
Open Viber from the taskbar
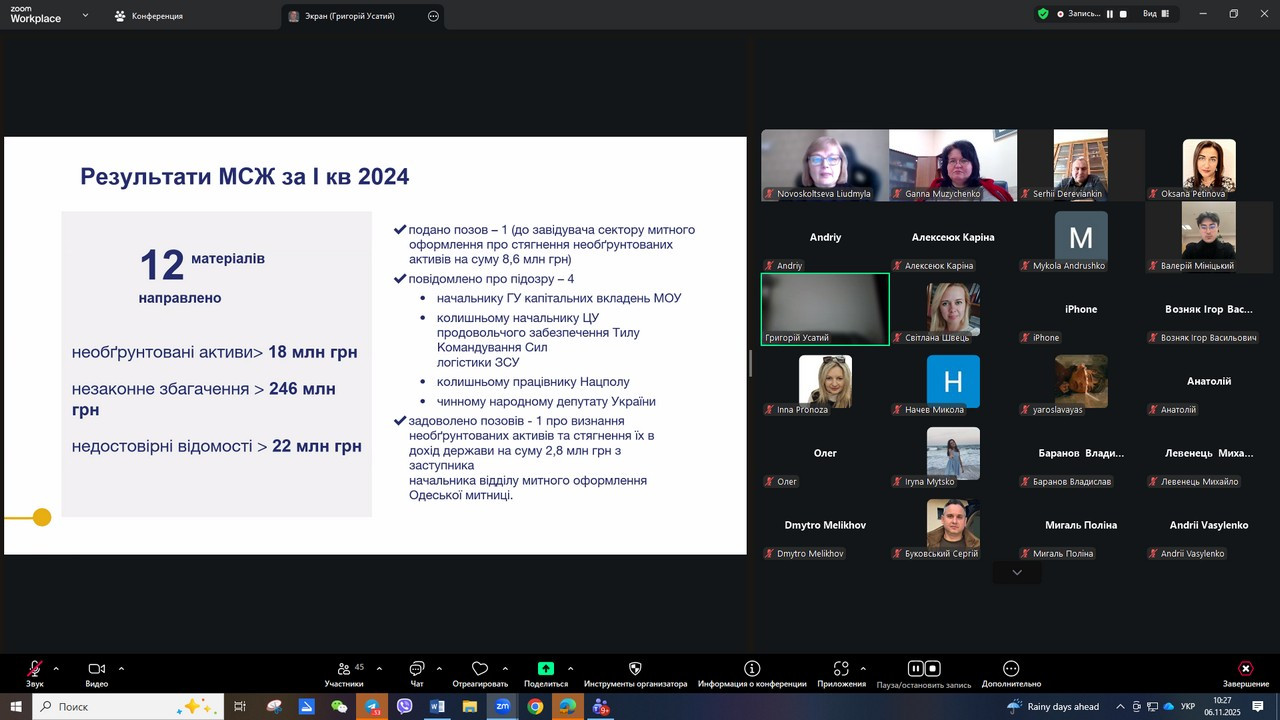(x=404, y=706)
